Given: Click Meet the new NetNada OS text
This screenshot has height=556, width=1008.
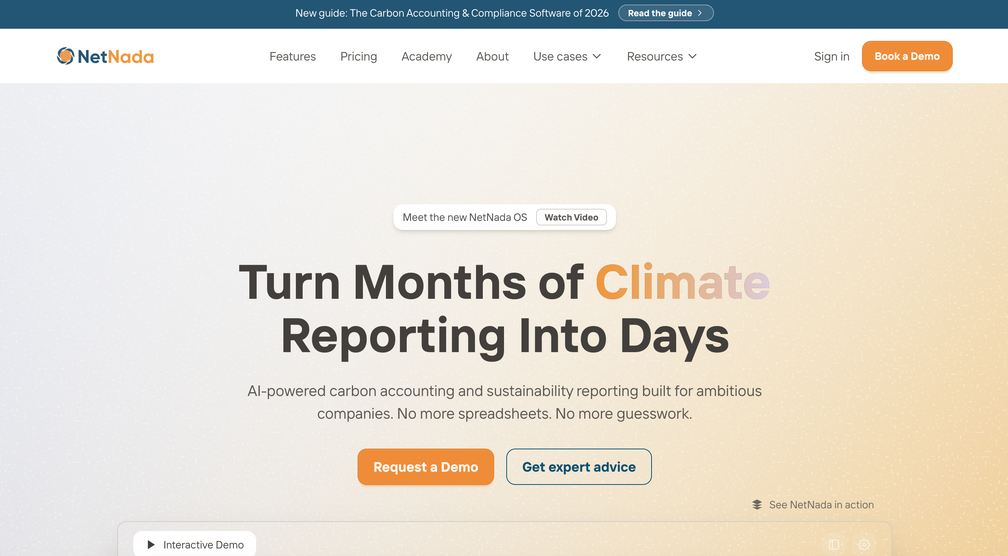Looking at the screenshot, I should pos(465,217).
